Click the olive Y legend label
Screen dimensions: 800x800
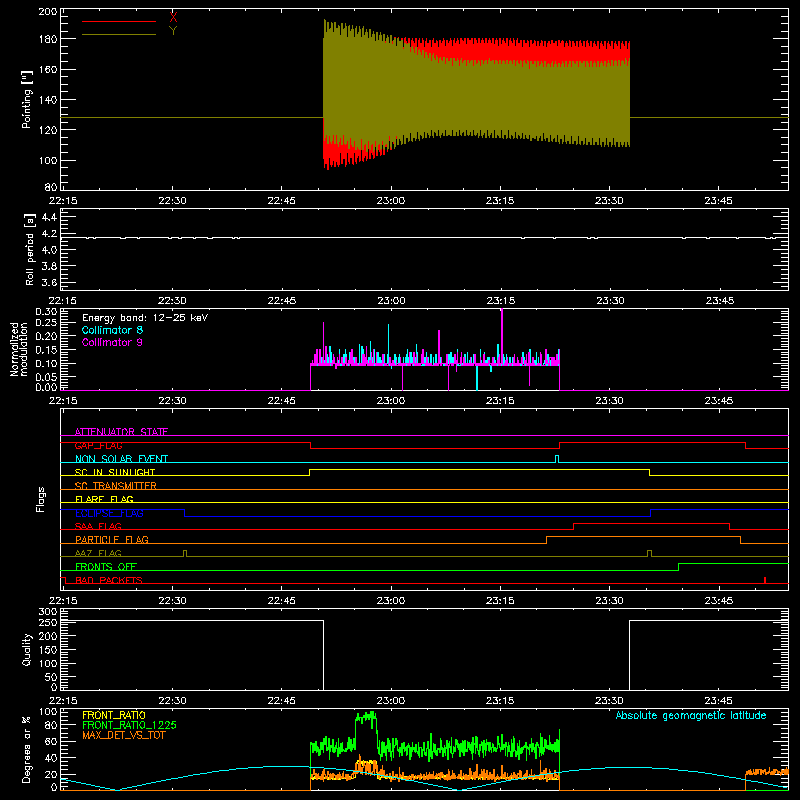coord(173,31)
